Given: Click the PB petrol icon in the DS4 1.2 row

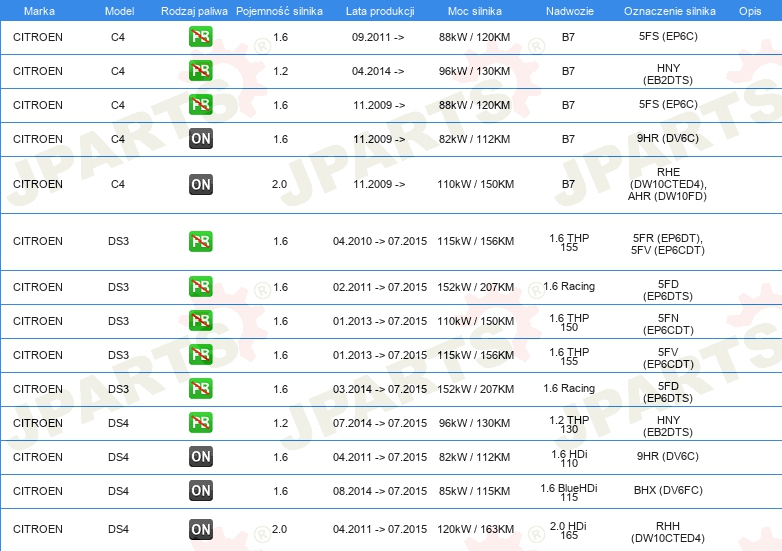Looking at the screenshot, I should 201,423.
